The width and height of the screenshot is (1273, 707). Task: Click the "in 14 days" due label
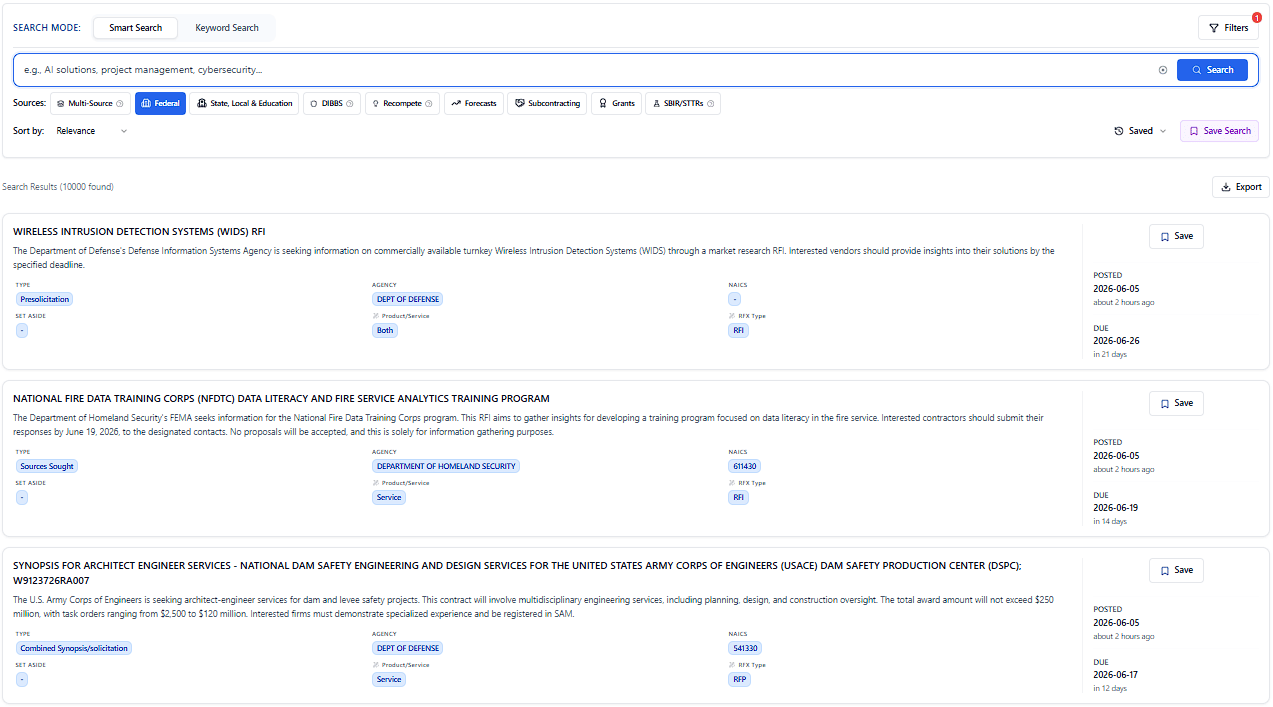(x=1110, y=521)
